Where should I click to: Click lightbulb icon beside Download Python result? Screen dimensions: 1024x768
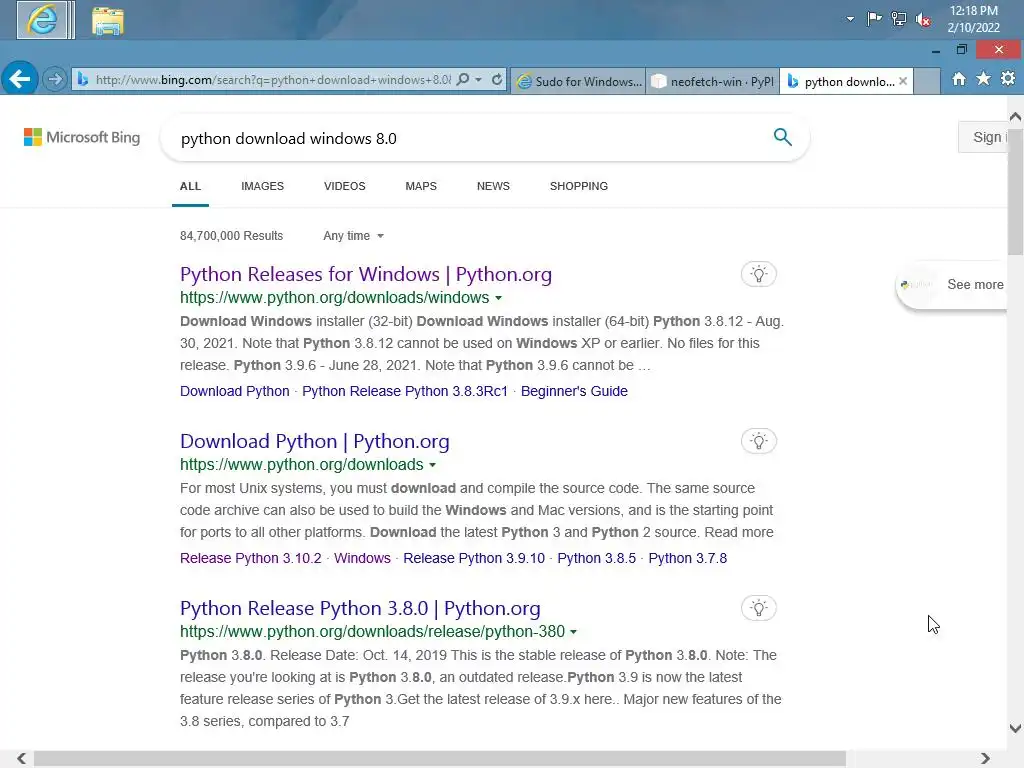(x=758, y=441)
